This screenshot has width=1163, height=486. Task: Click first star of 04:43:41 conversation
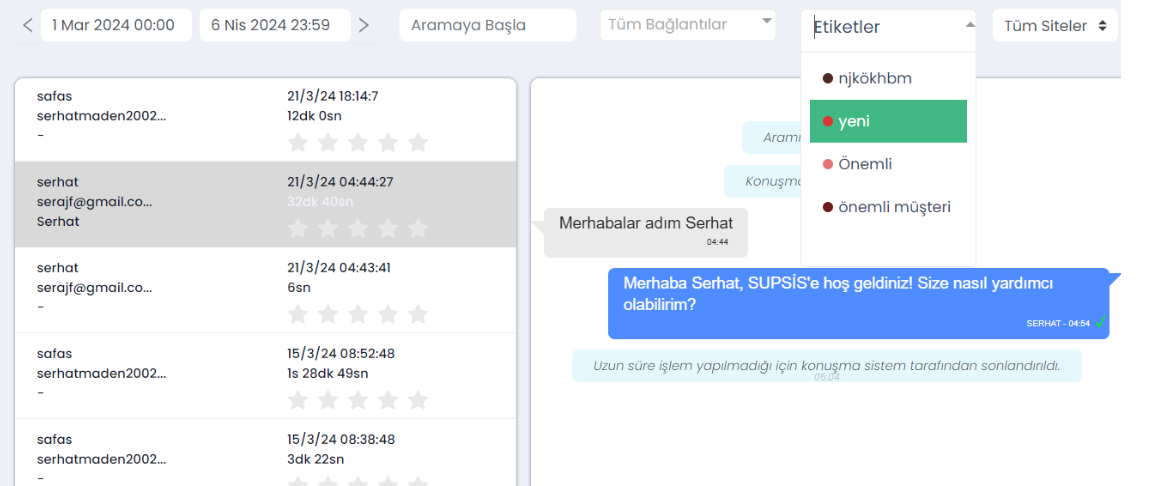click(x=297, y=314)
